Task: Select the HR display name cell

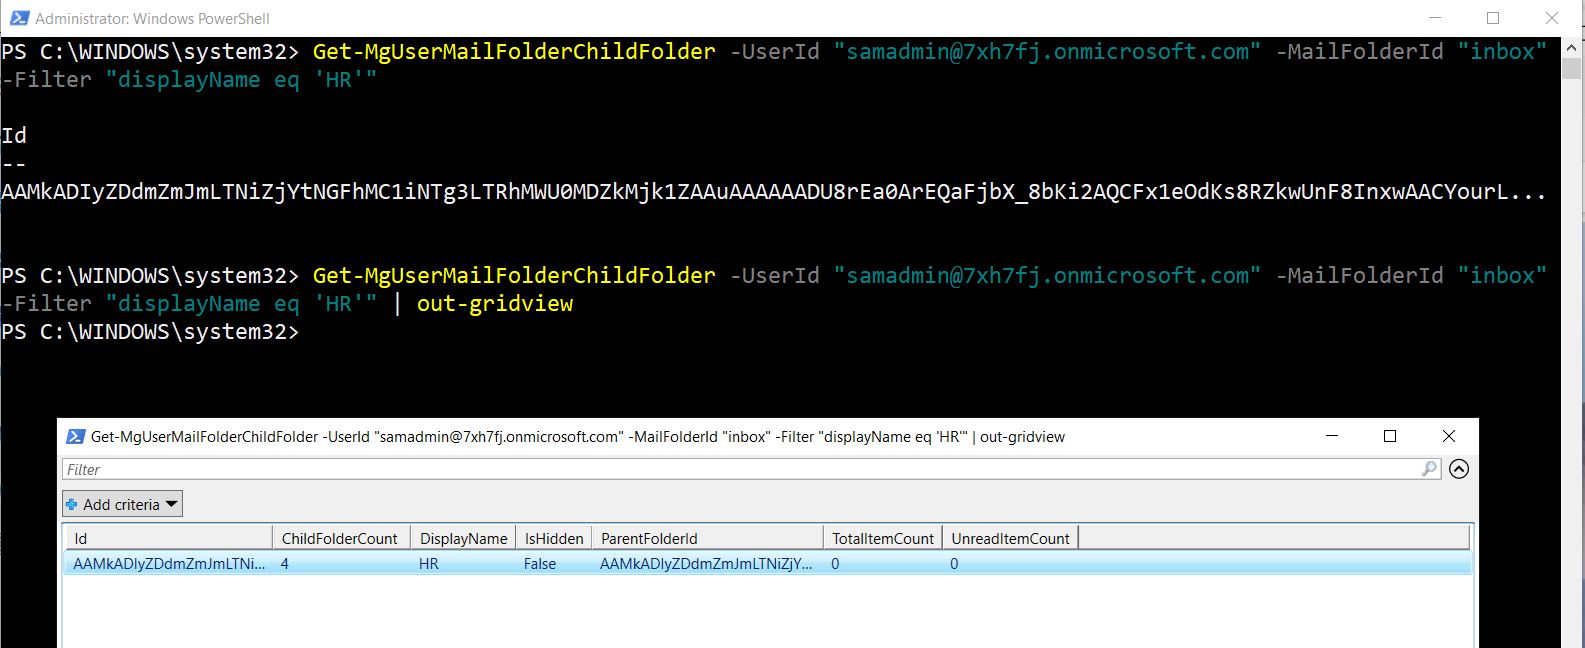Action: (429, 564)
